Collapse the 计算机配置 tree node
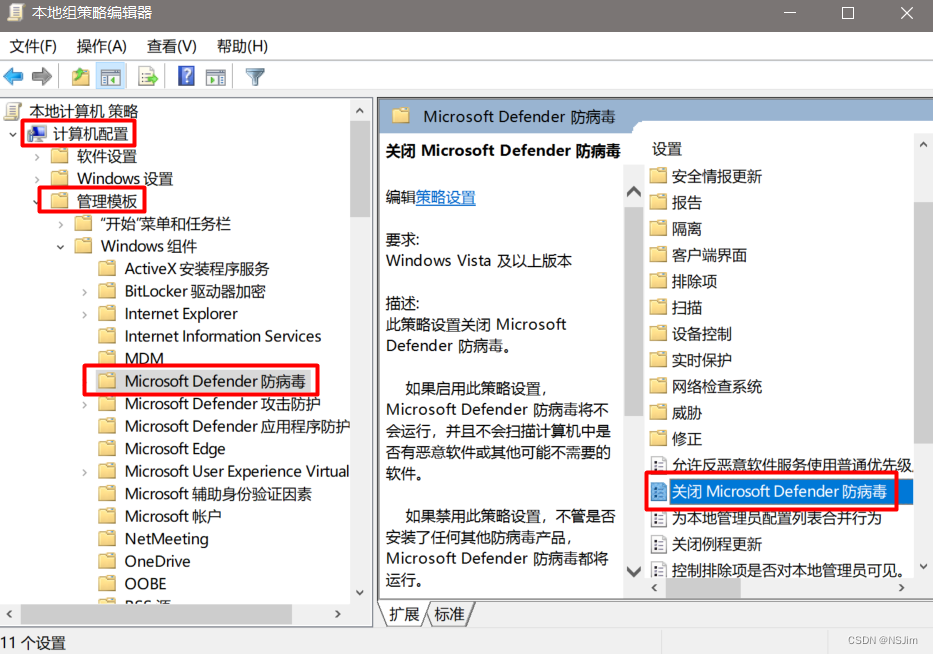Image resolution: width=933 pixels, height=654 pixels. point(12,135)
